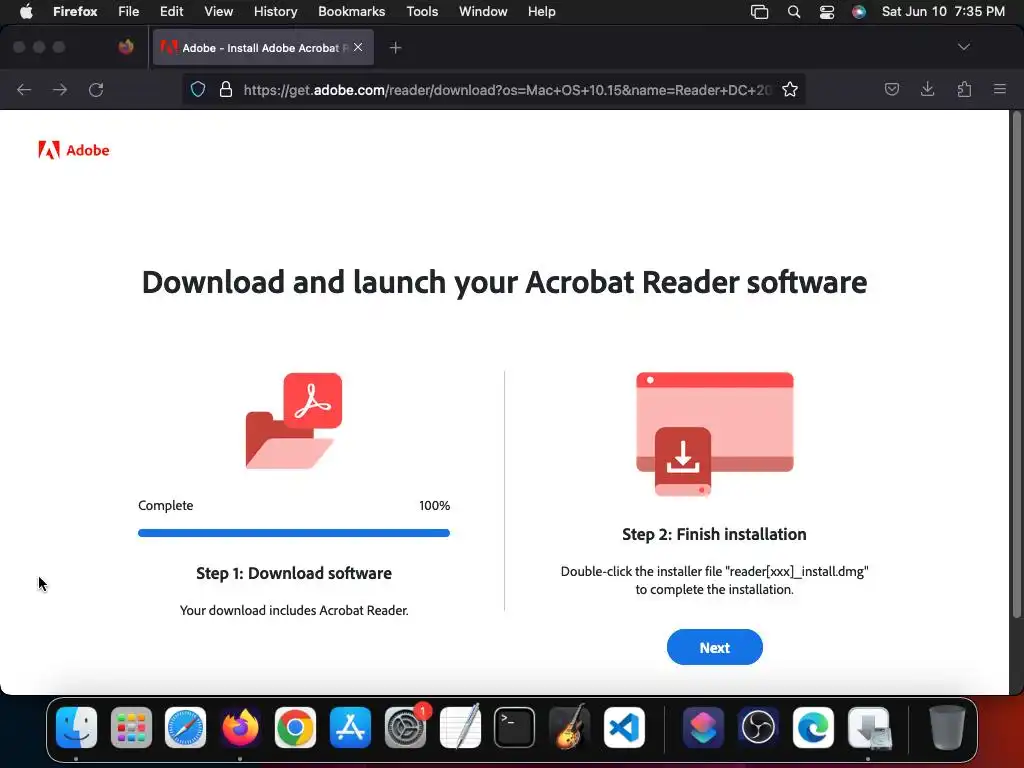Go forward using the forward arrow
The image size is (1024, 768).
pos(60,89)
